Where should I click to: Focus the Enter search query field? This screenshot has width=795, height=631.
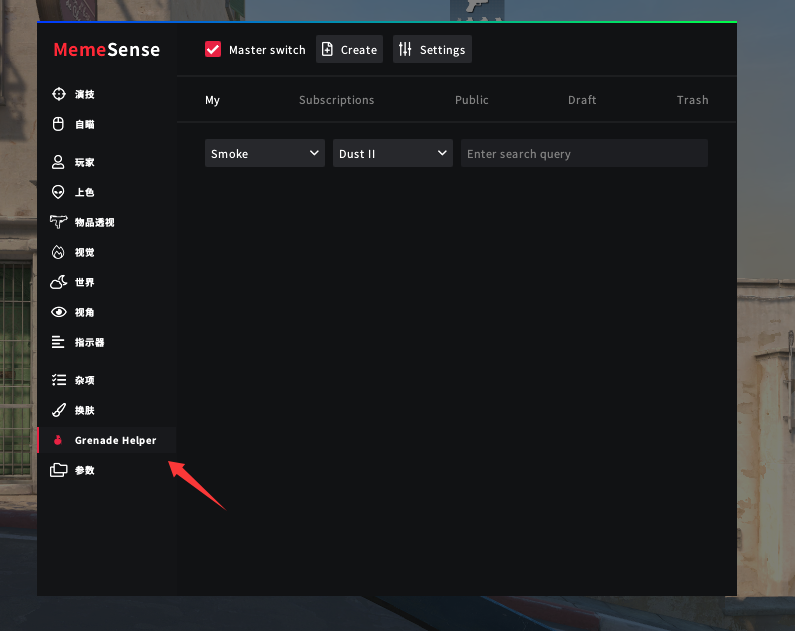[584, 153]
